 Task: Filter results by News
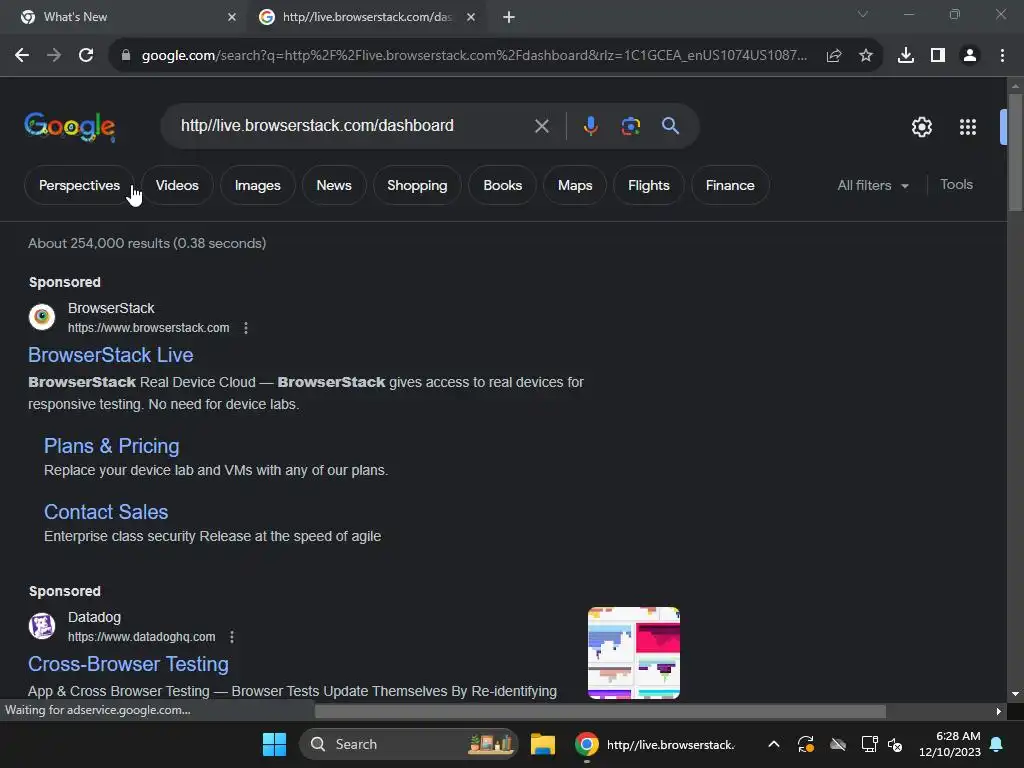point(334,185)
